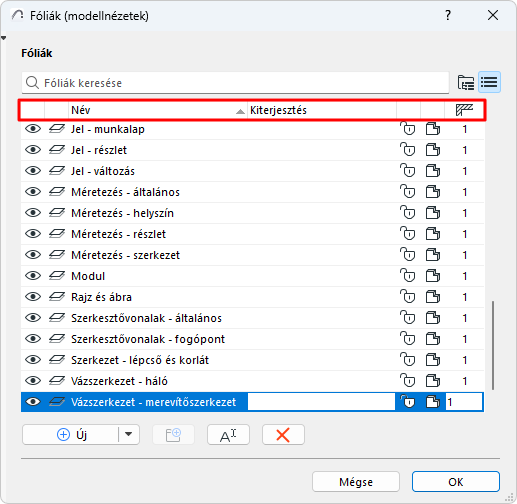Screen dimensions: 517x504
Task: Confirm with the OK button
Action: 456,482
